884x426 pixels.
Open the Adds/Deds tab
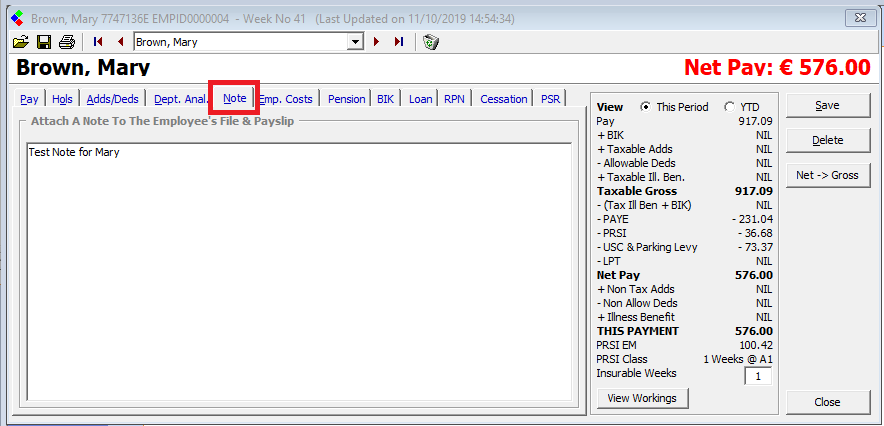pyautogui.click(x=112, y=99)
